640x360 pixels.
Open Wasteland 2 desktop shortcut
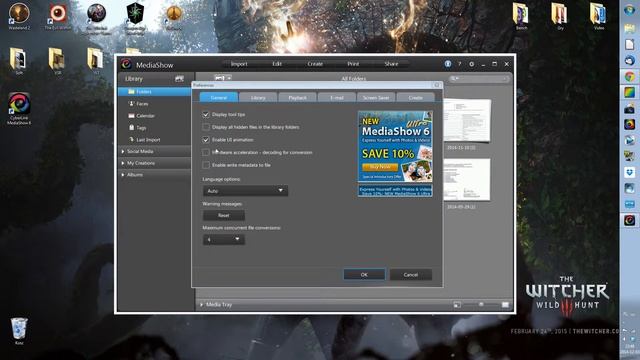pyautogui.click(x=19, y=16)
